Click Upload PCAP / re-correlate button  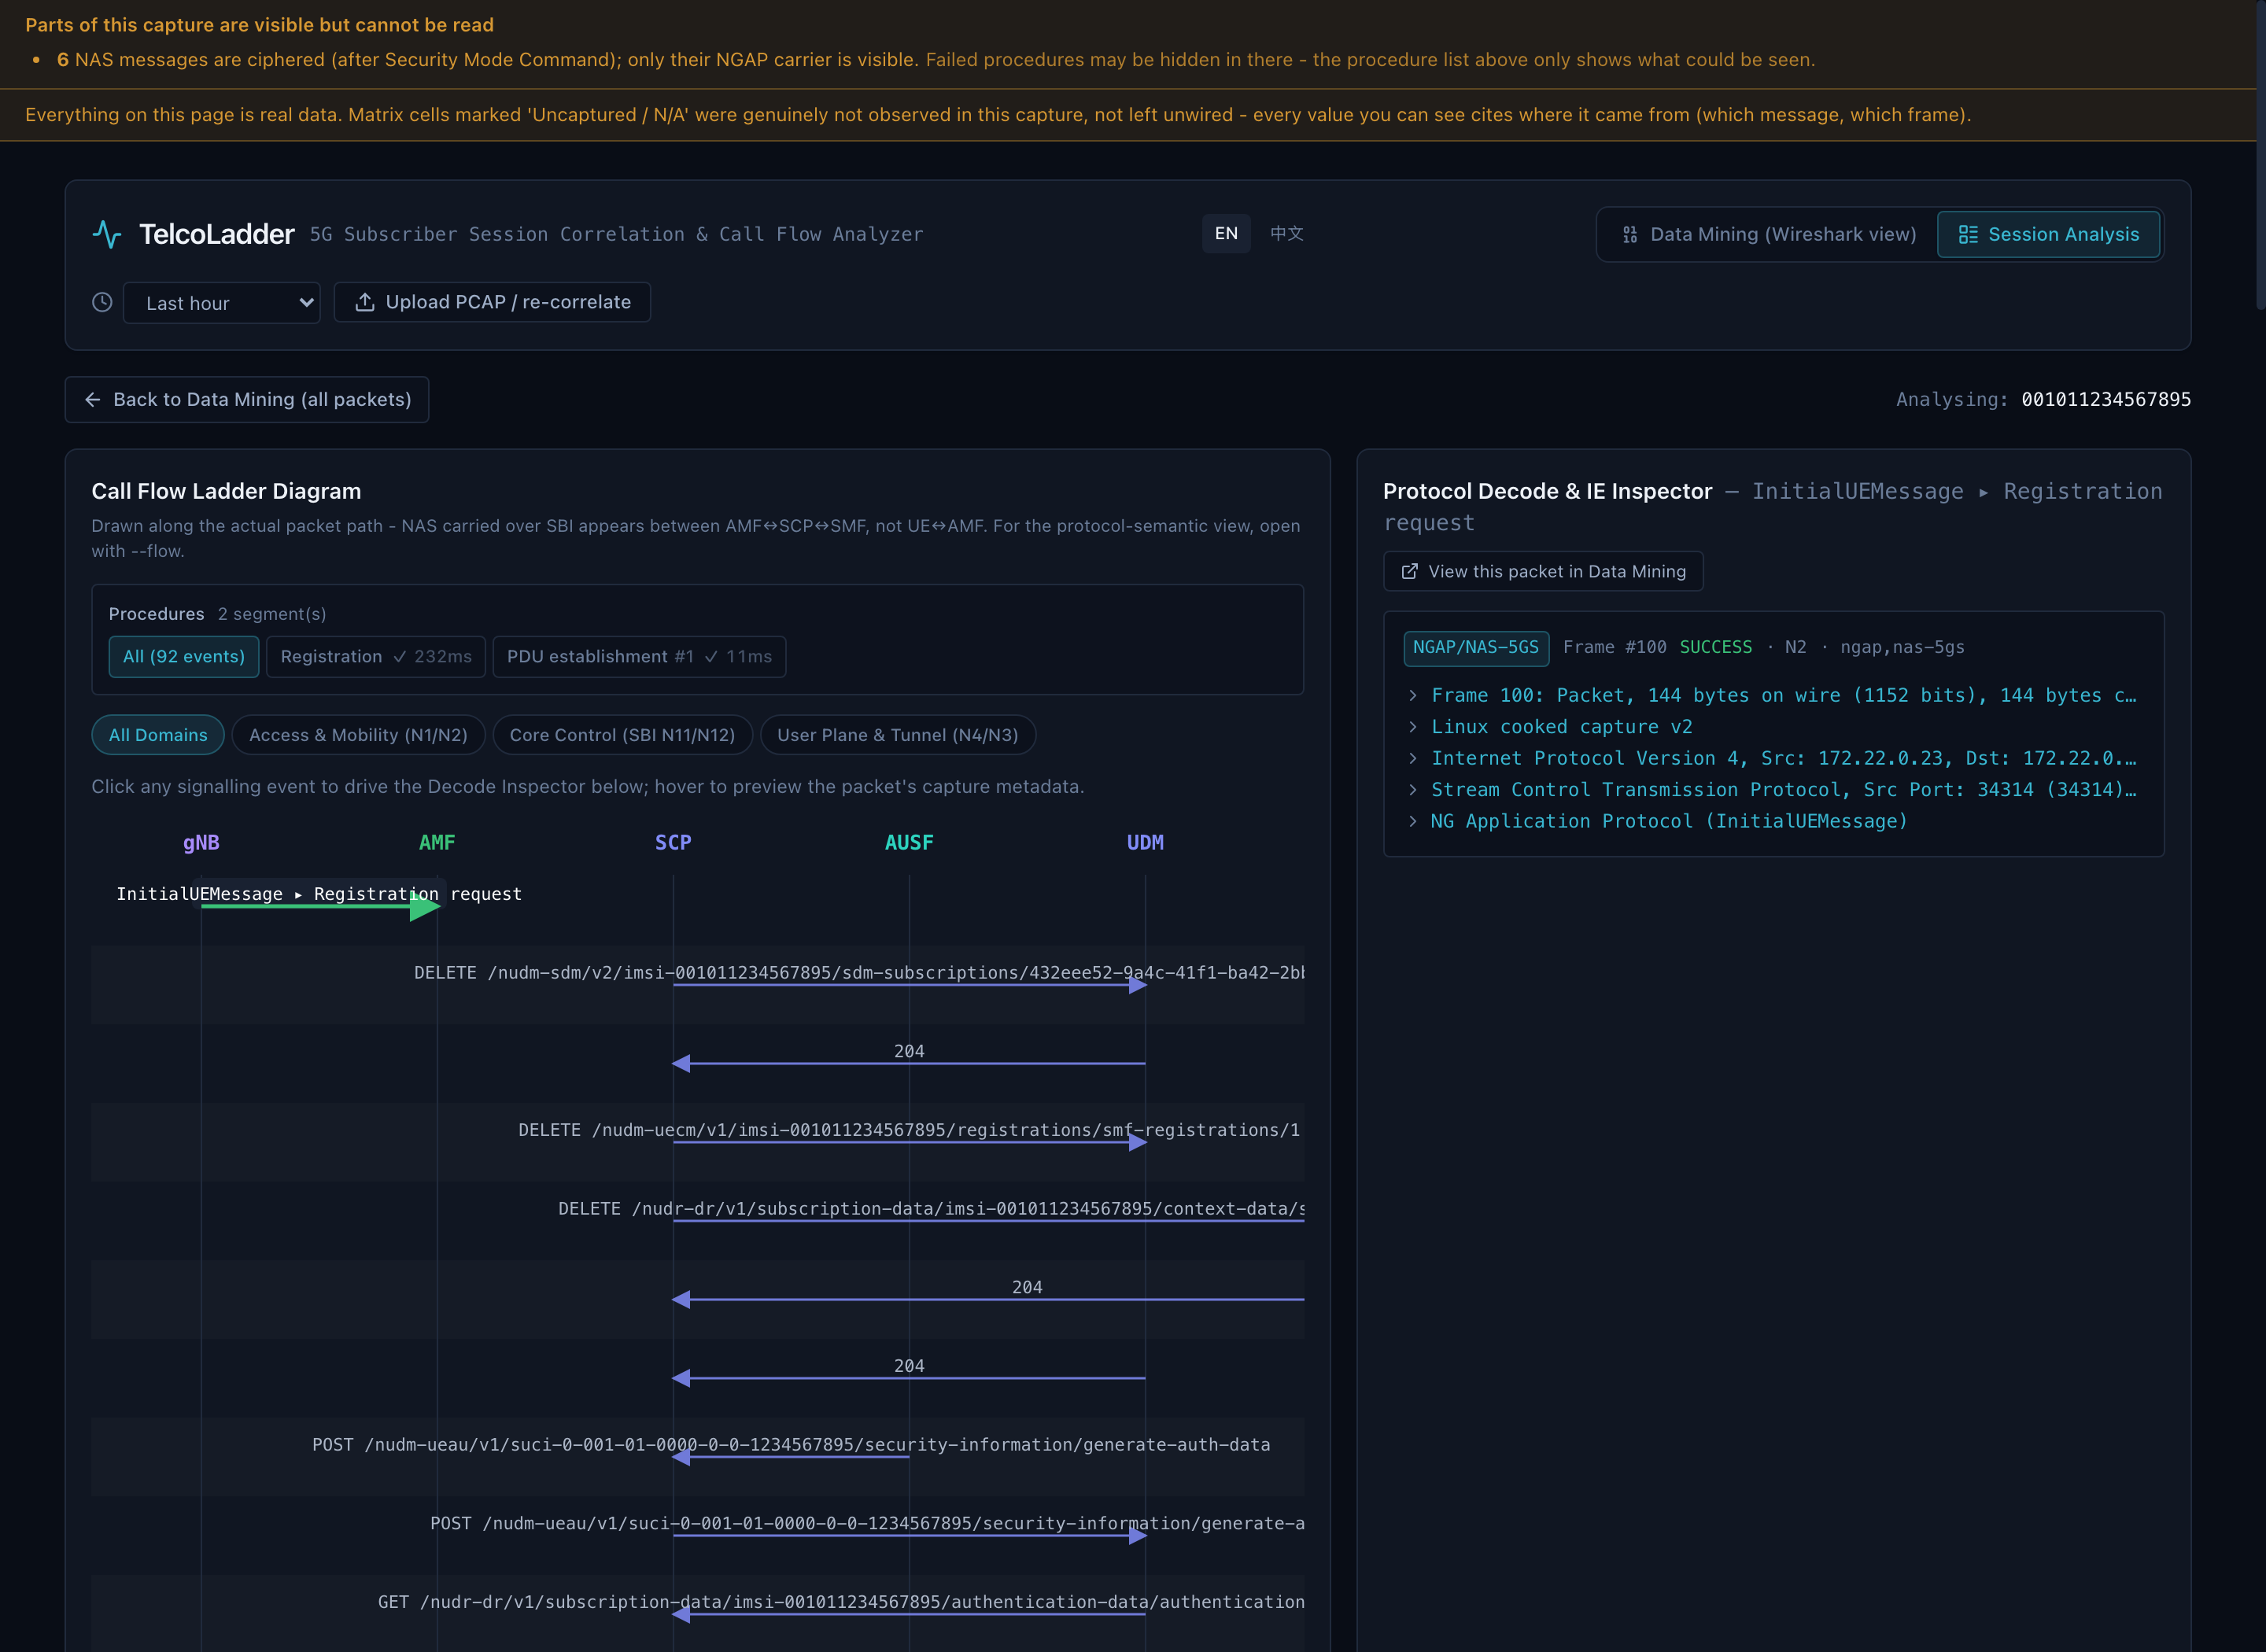[x=492, y=302]
